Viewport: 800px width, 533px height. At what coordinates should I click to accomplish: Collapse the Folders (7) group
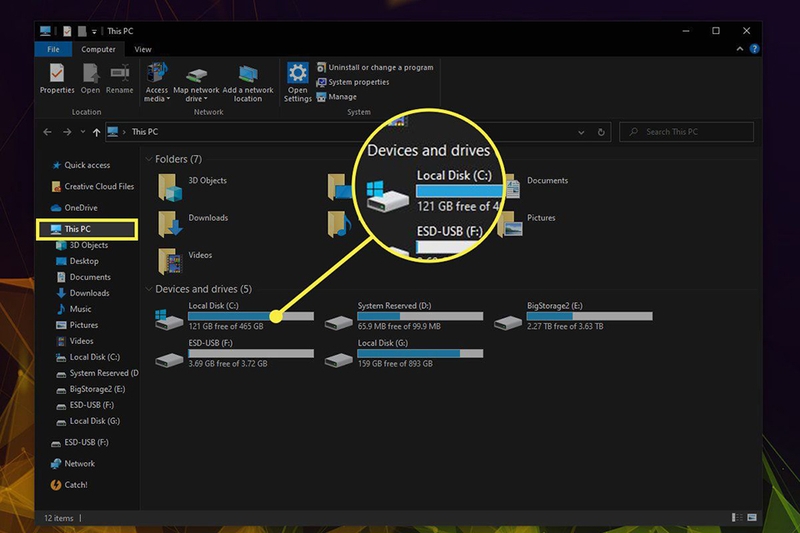click(149, 159)
